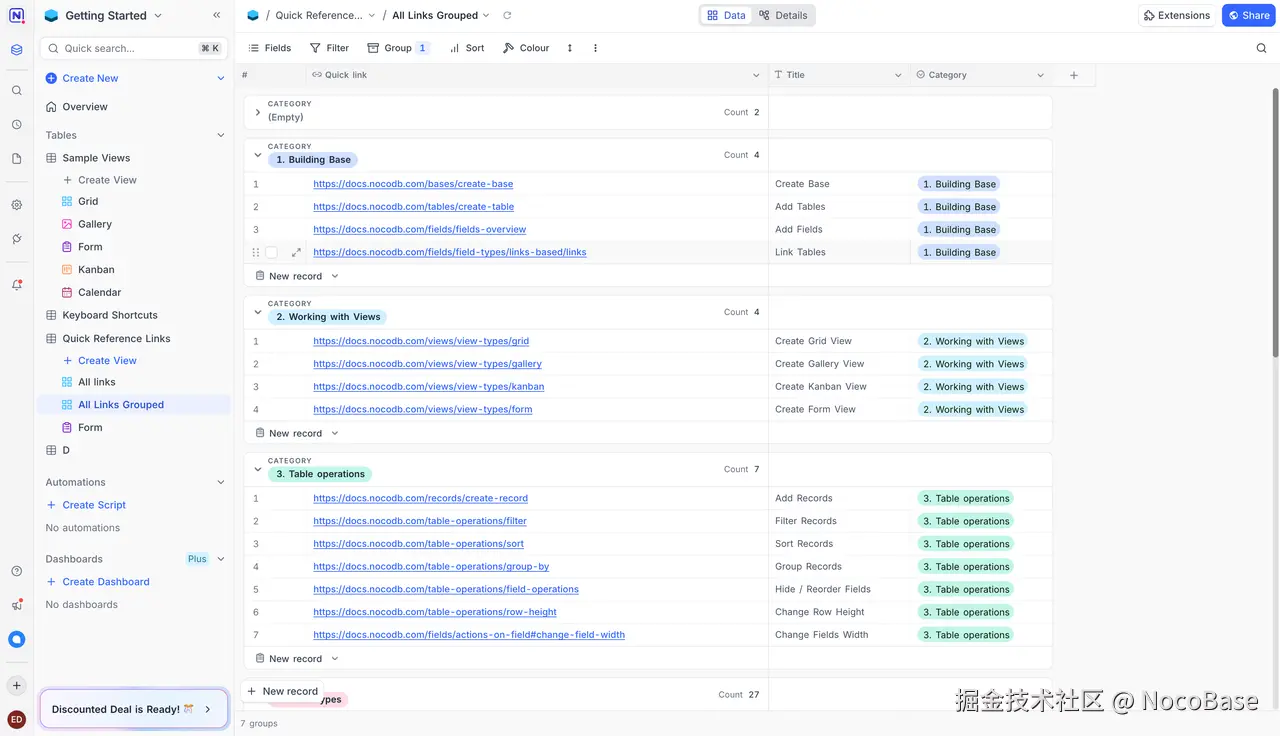Open the Title column header dropdown

pyautogui.click(x=897, y=75)
